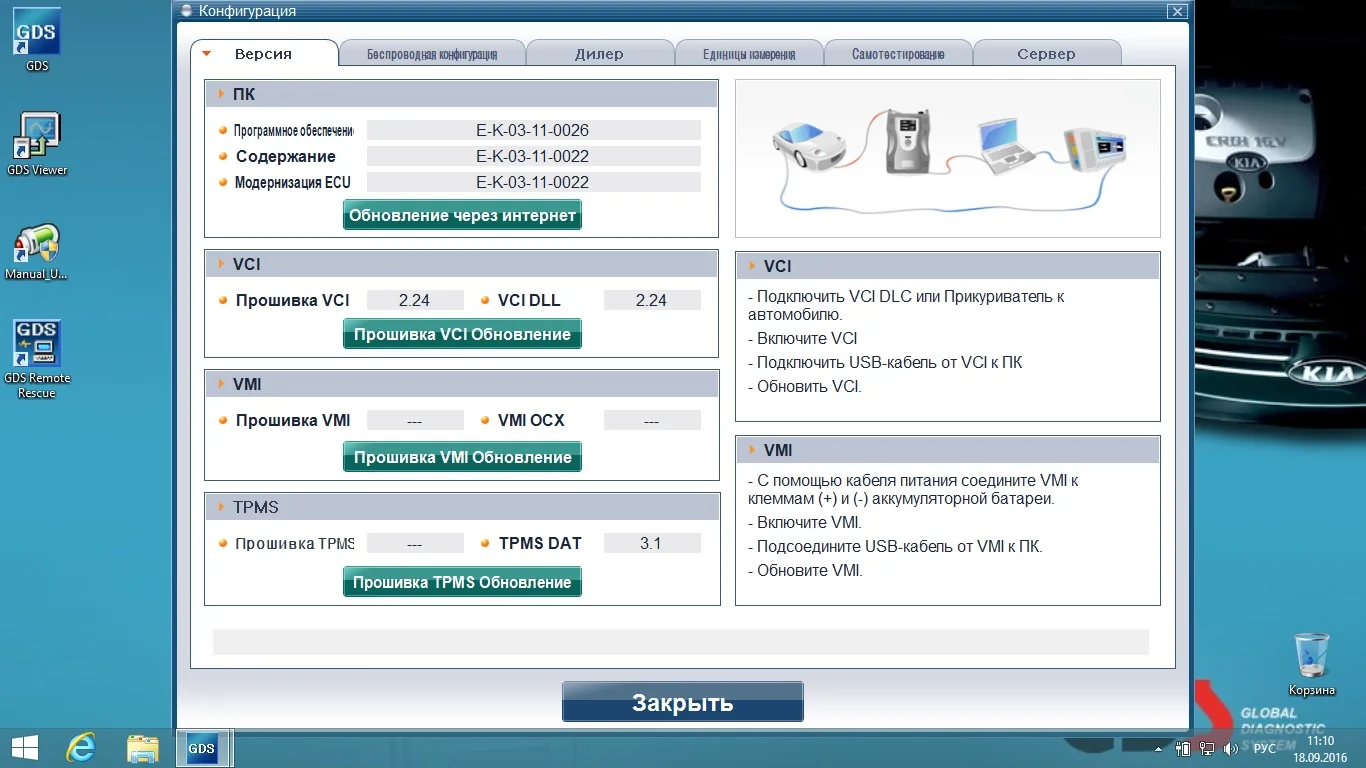Click Прошивка TPMS Обновление button
The image size is (1366, 768).
tap(462, 582)
